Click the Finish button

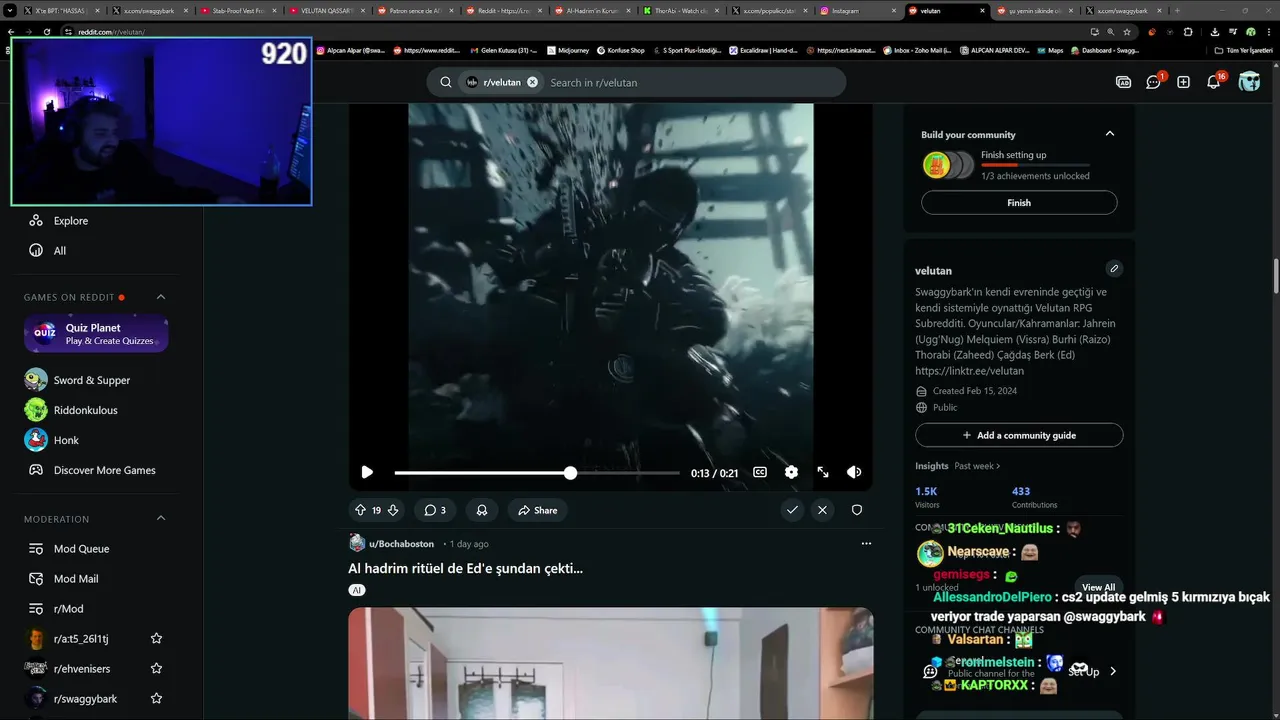tap(1019, 203)
